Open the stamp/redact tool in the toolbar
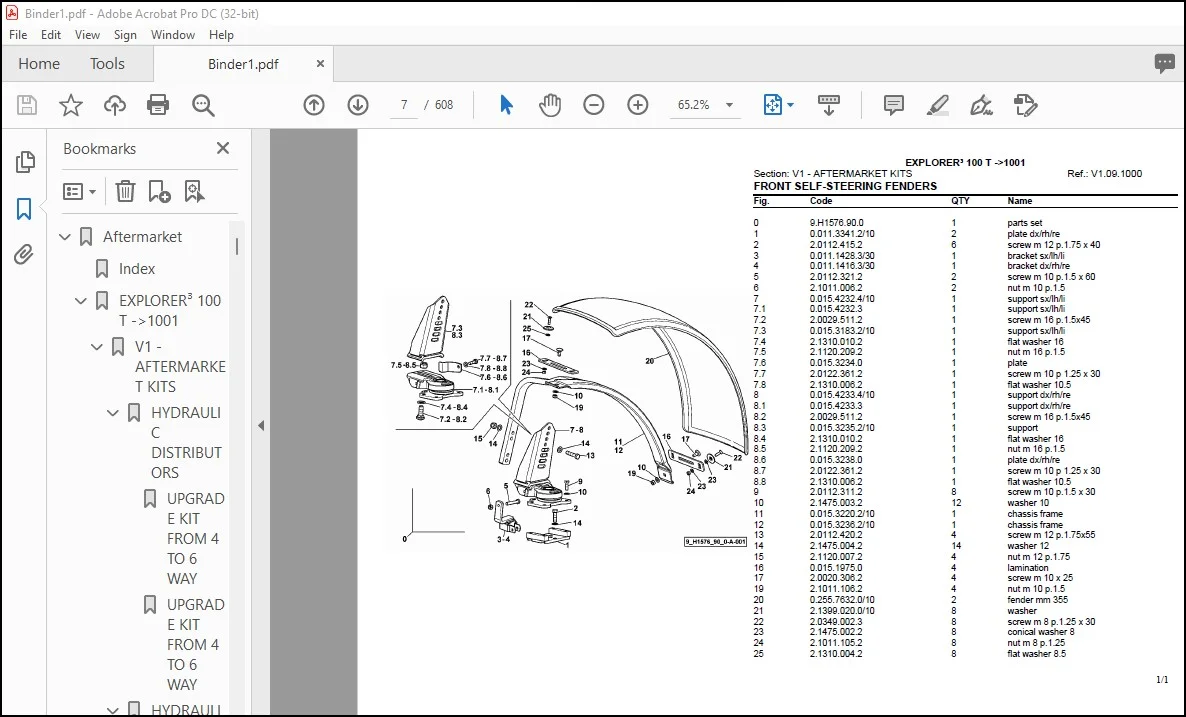Image resolution: width=1186 pixels, height=717 pixels. [1026, 105]
